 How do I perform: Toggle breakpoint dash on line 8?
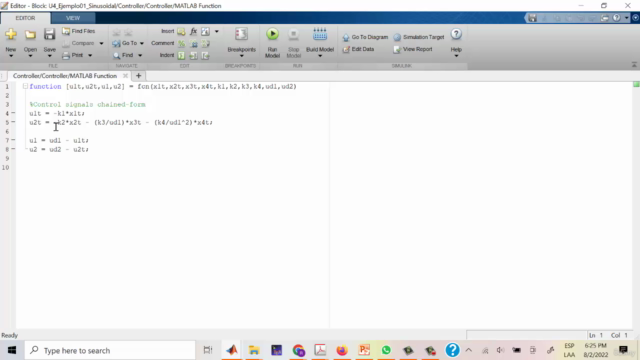(13, 149)
